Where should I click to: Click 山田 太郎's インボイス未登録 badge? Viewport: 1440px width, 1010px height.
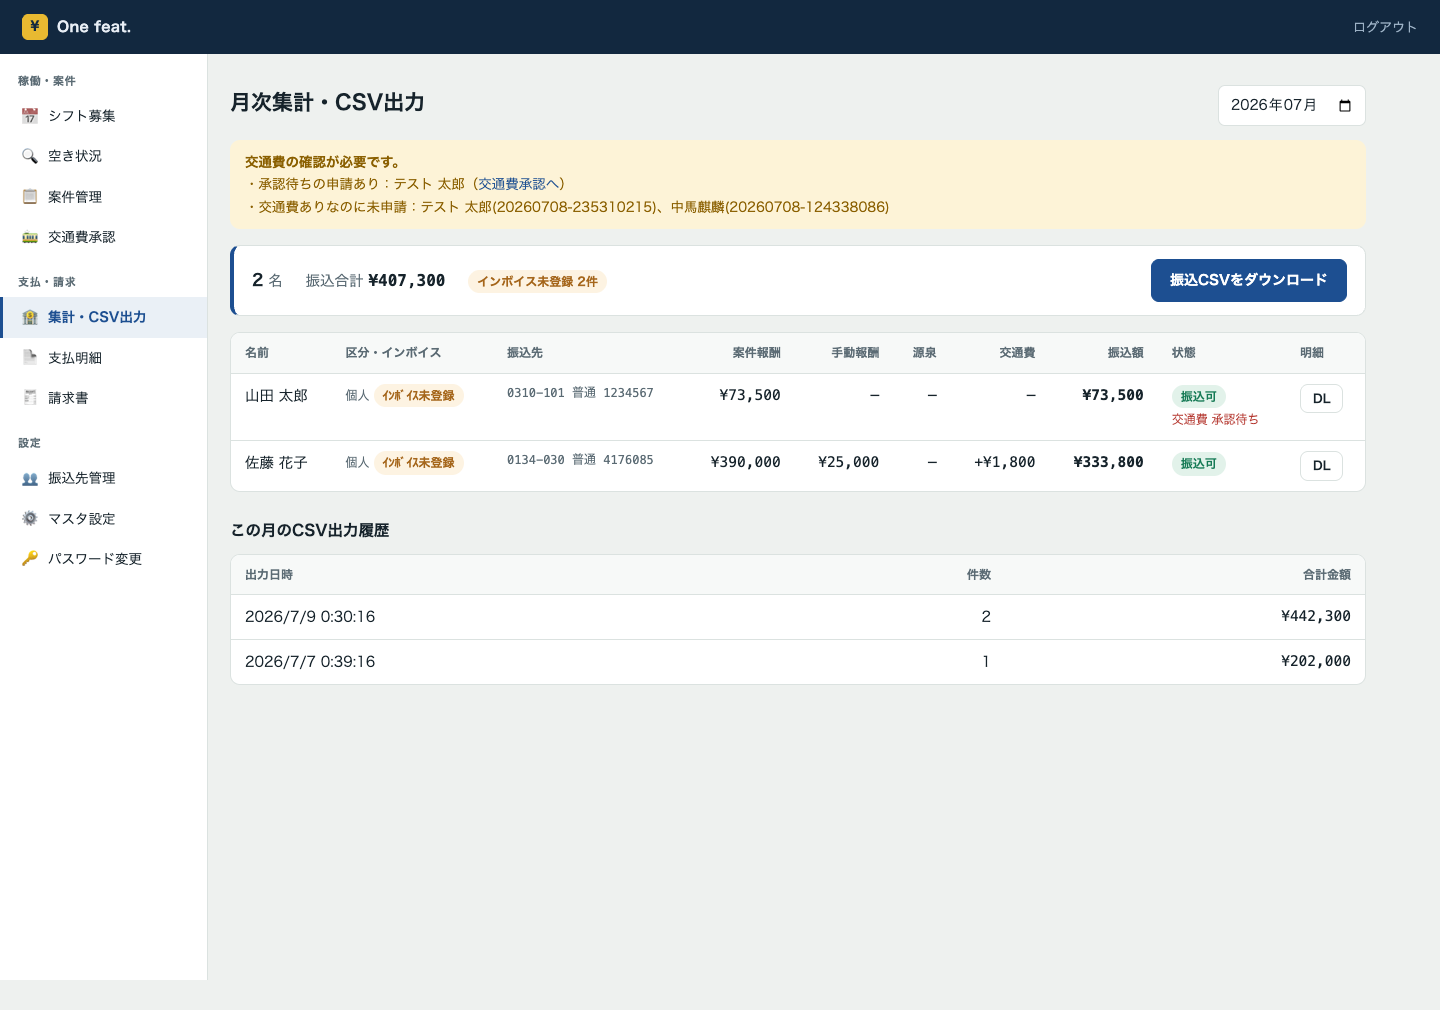point(418,396)
